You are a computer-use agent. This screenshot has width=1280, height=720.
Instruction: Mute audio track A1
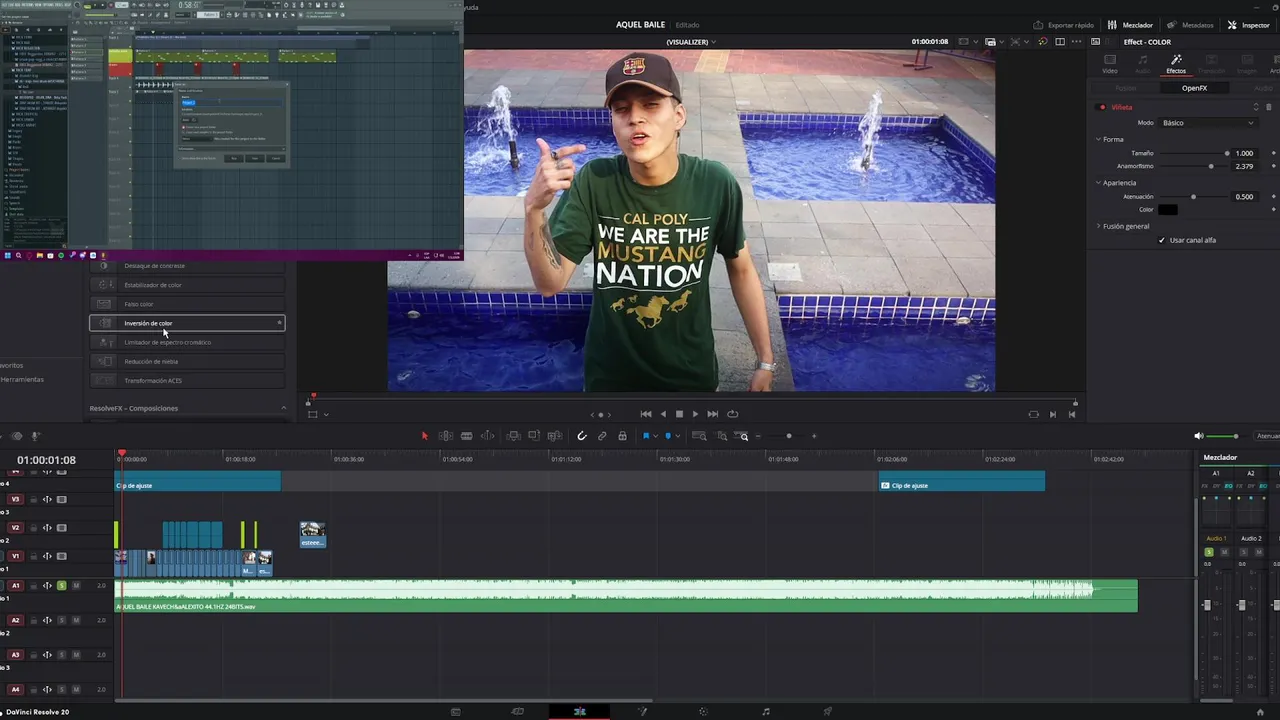(76, 585)
